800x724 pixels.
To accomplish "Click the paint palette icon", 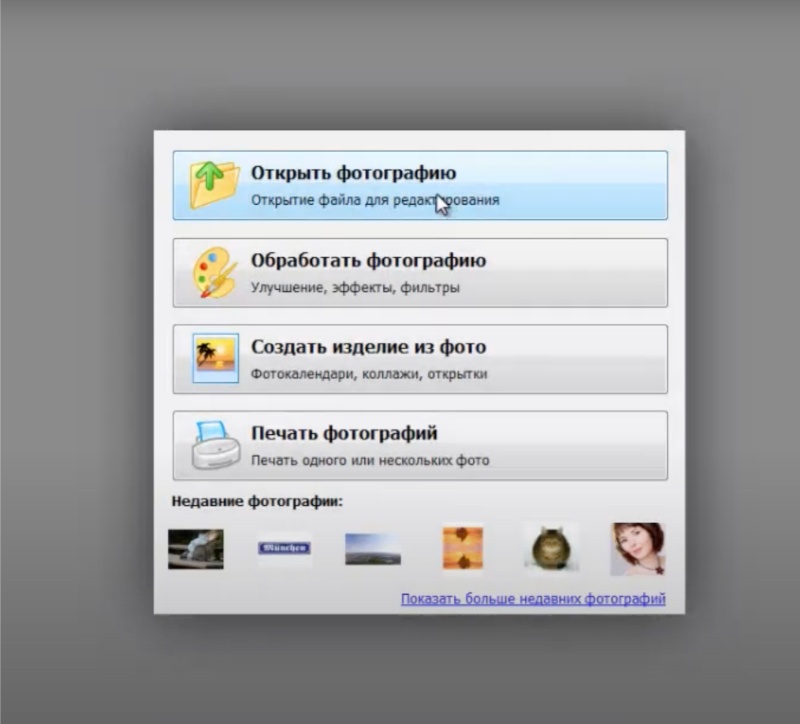I will coord(214,272).
